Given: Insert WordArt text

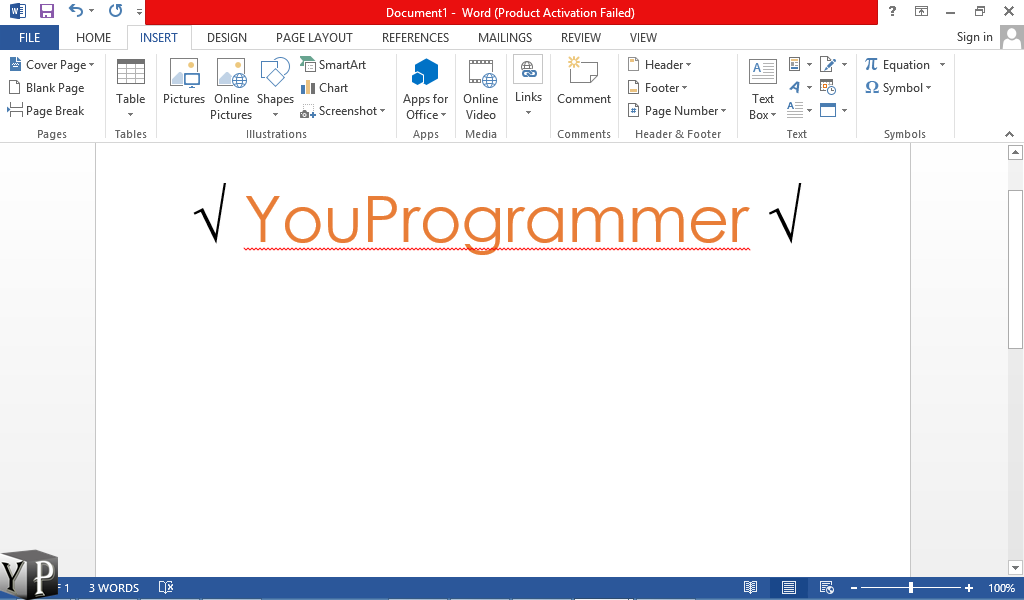Looking at the screenshot, I should (800, 87).
